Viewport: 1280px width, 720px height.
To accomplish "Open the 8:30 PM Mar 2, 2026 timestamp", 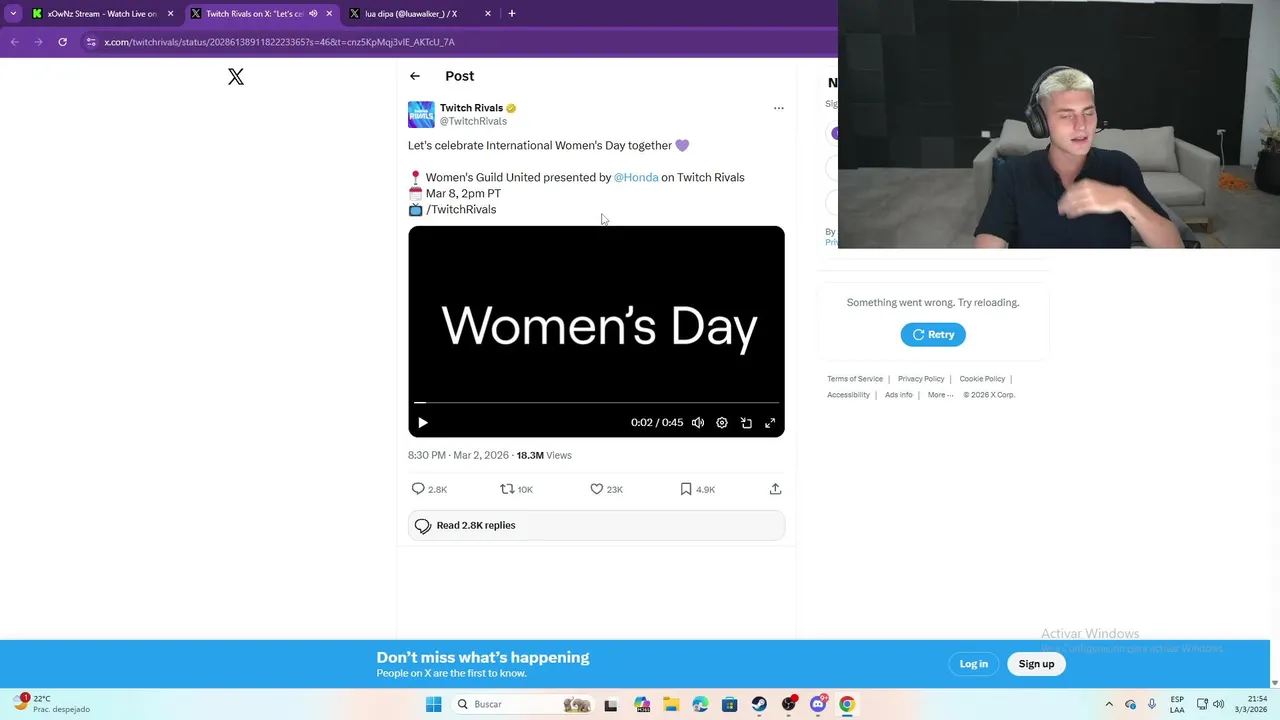I will pos(458,455).
